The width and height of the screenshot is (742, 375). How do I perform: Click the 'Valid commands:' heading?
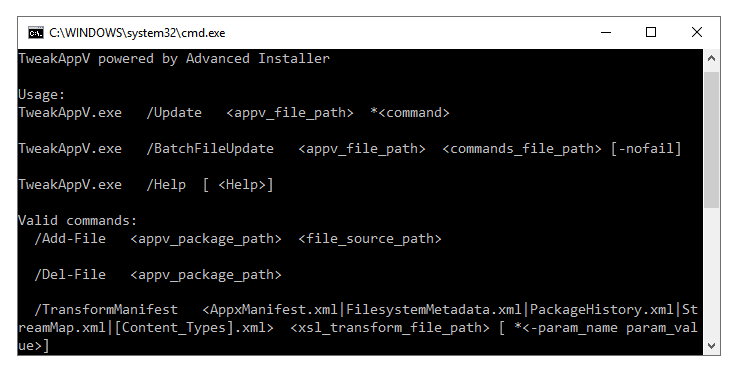pyautogui.click(x=78, y=221)
